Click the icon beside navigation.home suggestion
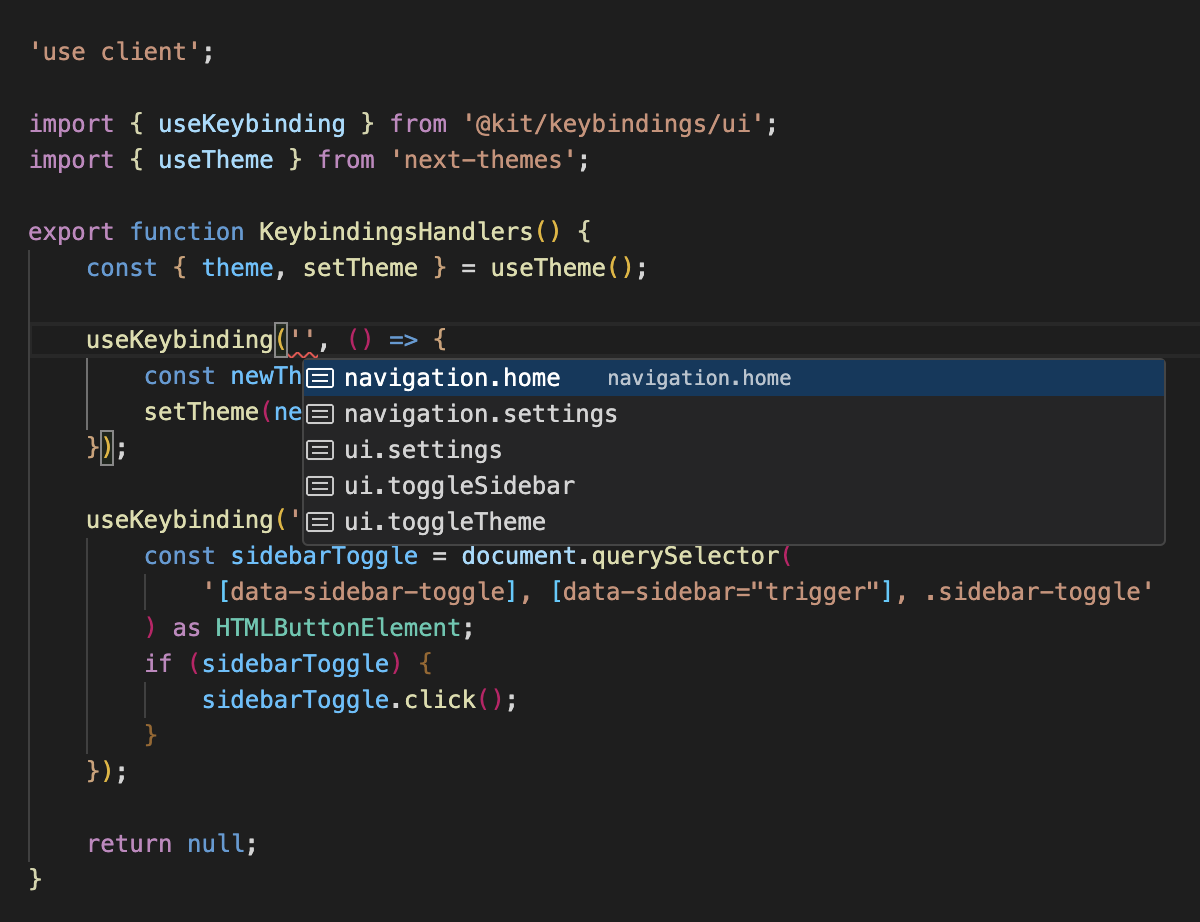Image resolution: width=1200 pixels, height=922 pixels. pyautogui.click(x=320, y=377)
